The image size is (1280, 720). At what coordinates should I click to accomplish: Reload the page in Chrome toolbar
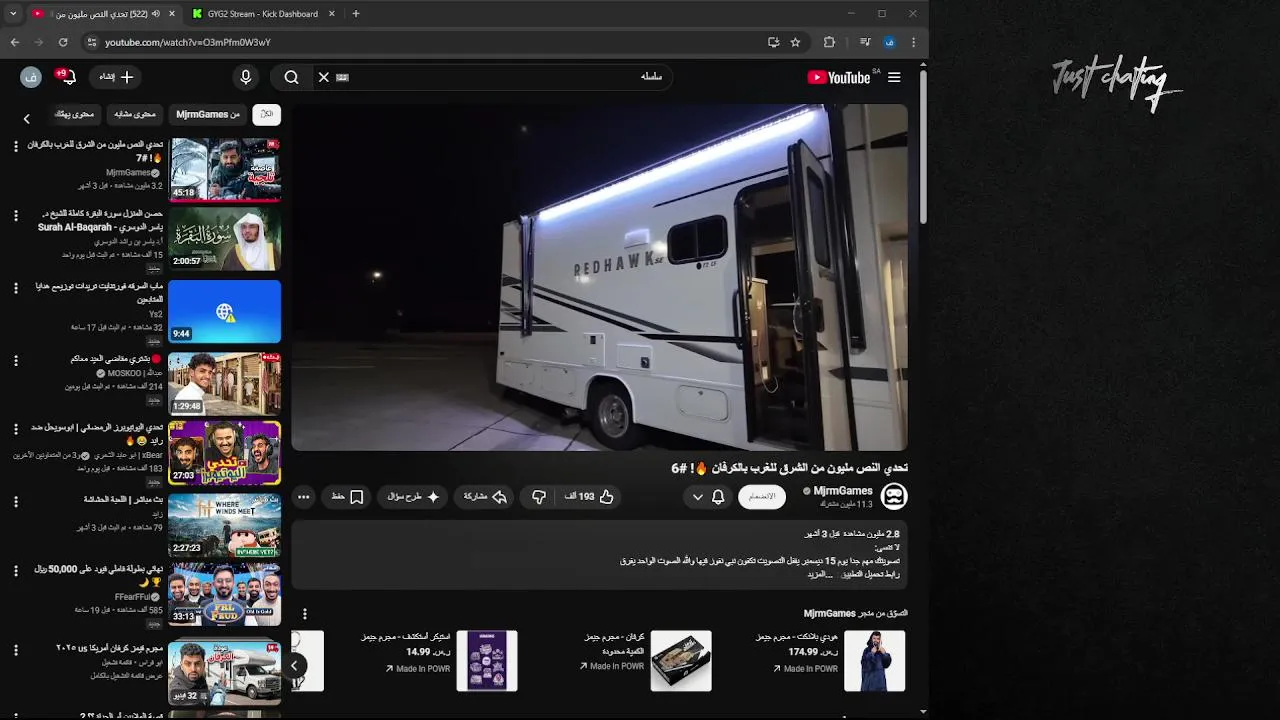63,42
